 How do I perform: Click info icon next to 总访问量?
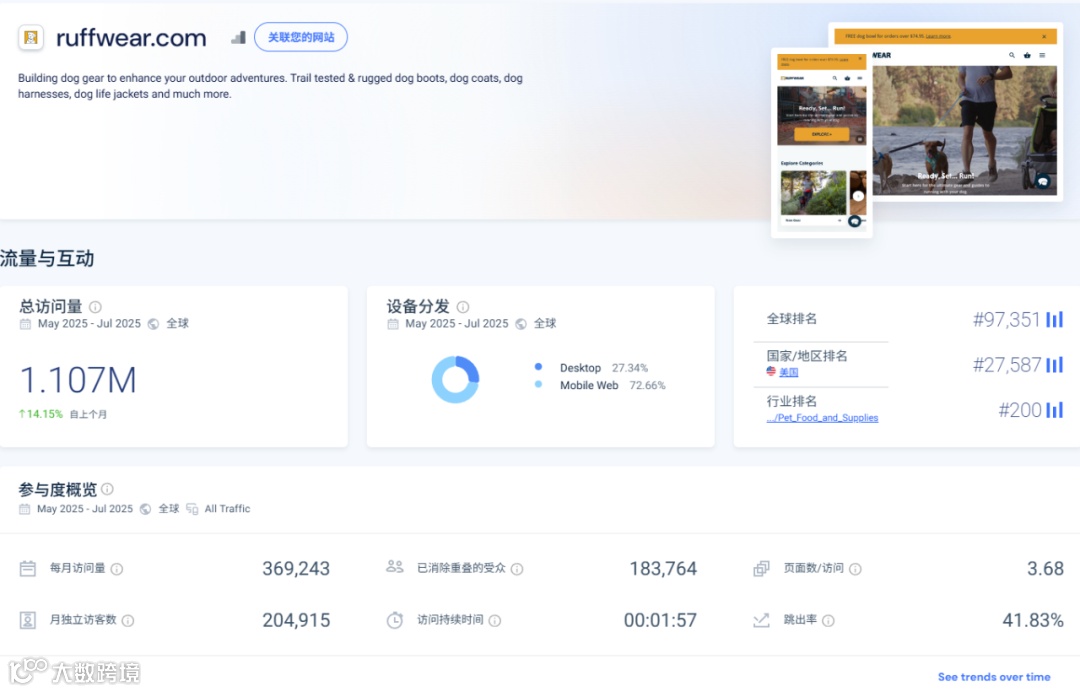(96, 306)
